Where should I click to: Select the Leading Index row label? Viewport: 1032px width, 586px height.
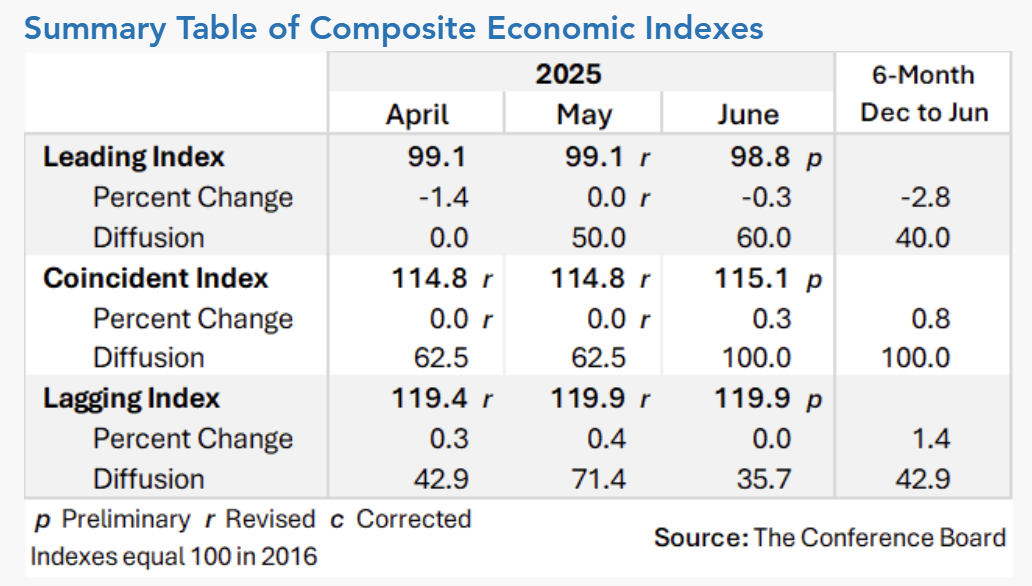pos(134,157)
